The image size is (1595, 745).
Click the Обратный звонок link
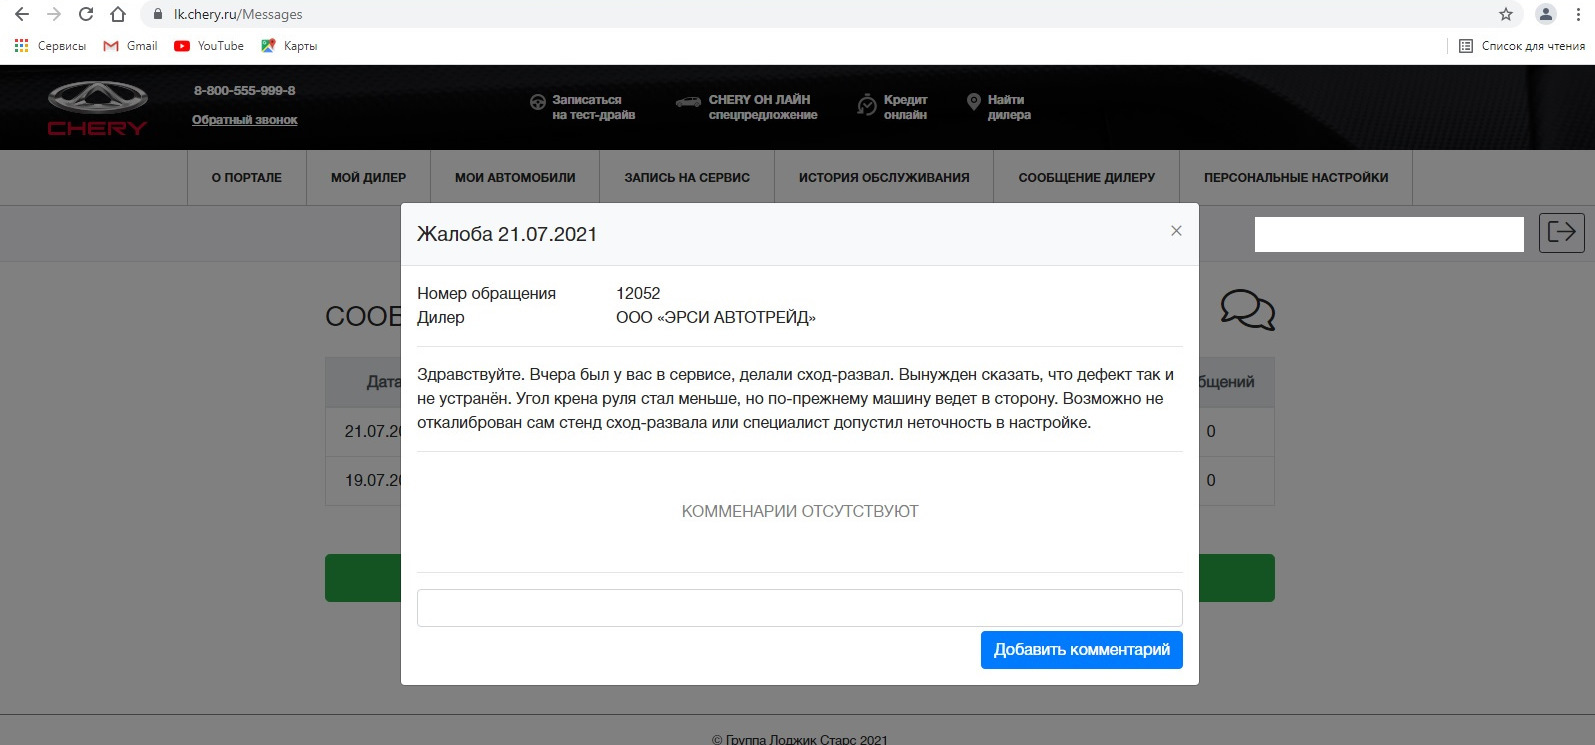pyautogui.click(x=245, y=120)
